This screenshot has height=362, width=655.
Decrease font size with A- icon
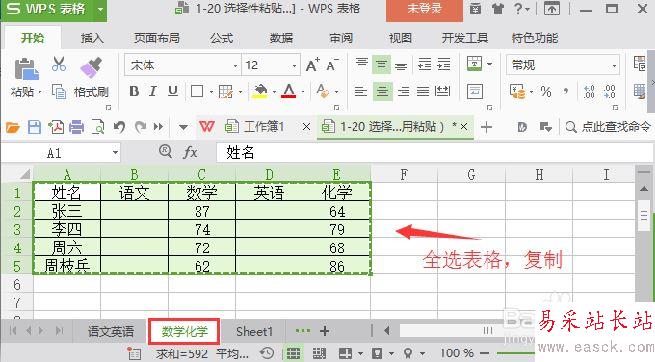click(333, 65)
